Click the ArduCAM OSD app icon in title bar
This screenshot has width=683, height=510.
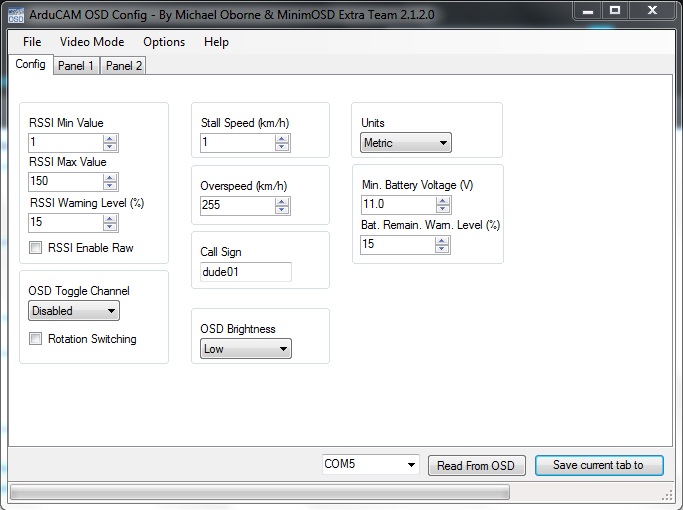(16, 15)
